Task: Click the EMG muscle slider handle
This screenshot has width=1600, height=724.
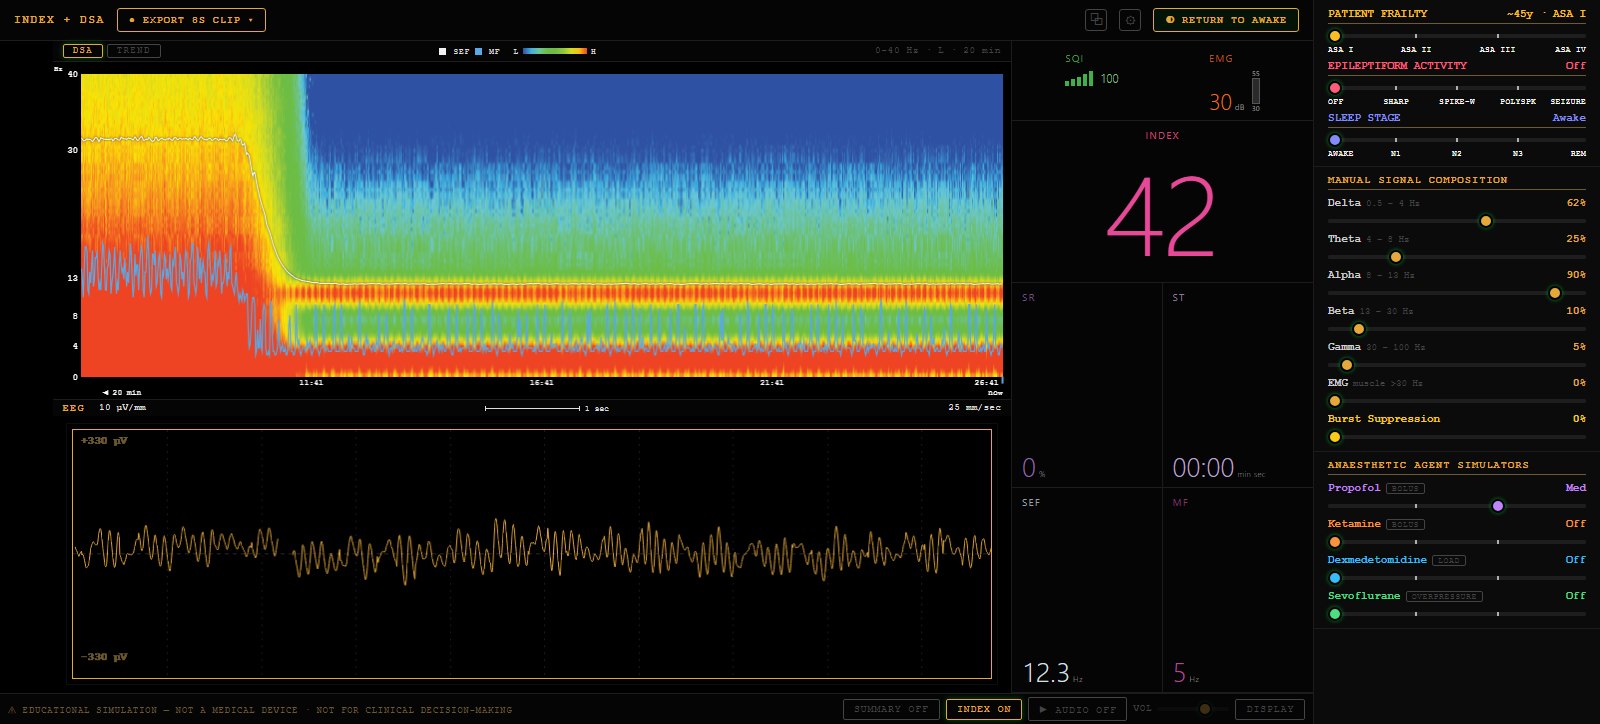Action: pos(1335,401)
